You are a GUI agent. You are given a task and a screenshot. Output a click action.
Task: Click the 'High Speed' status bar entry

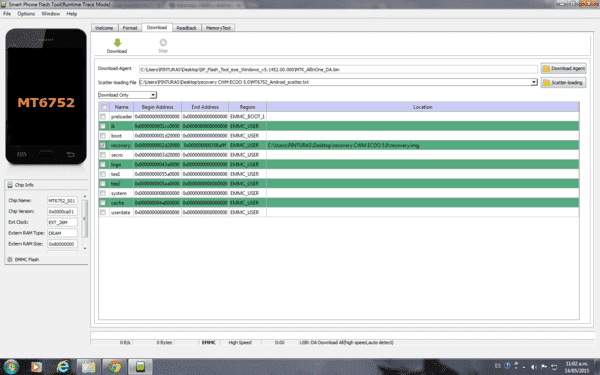point(240,342)
